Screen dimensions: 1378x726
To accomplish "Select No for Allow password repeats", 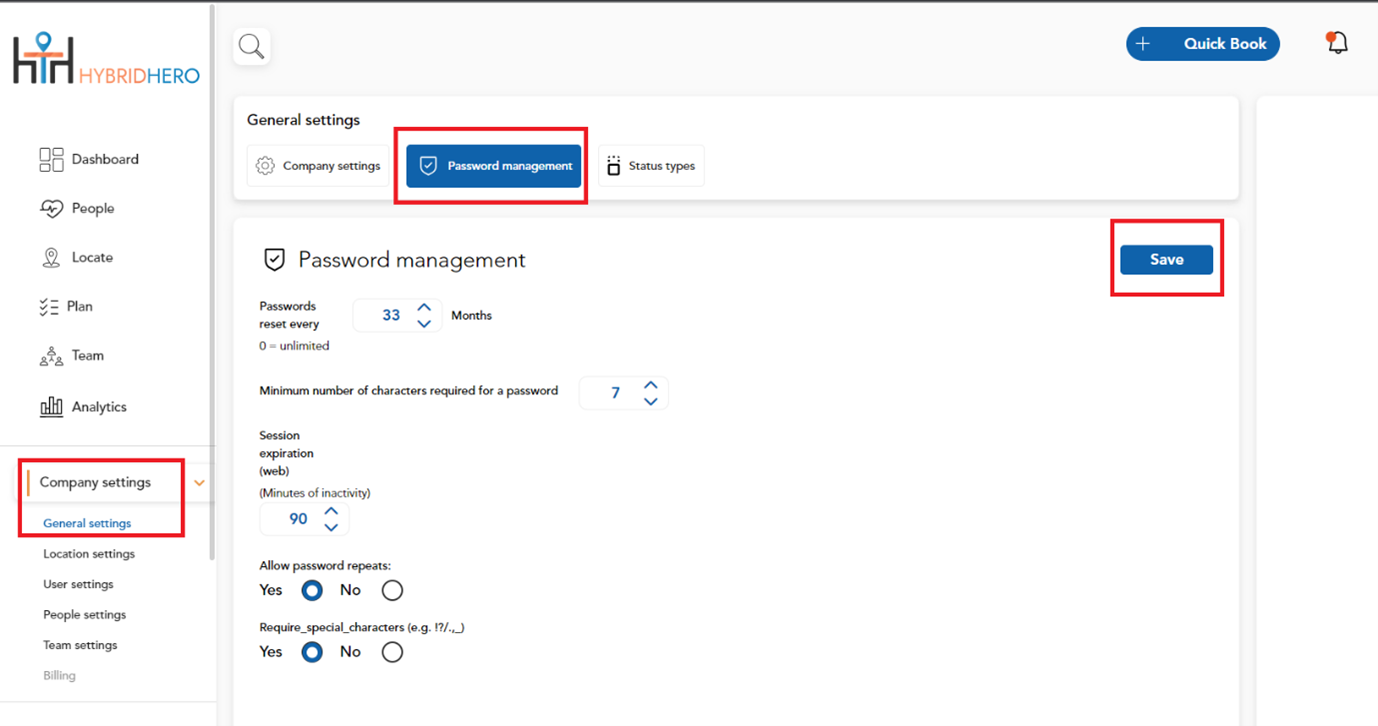I will (392, 590).
